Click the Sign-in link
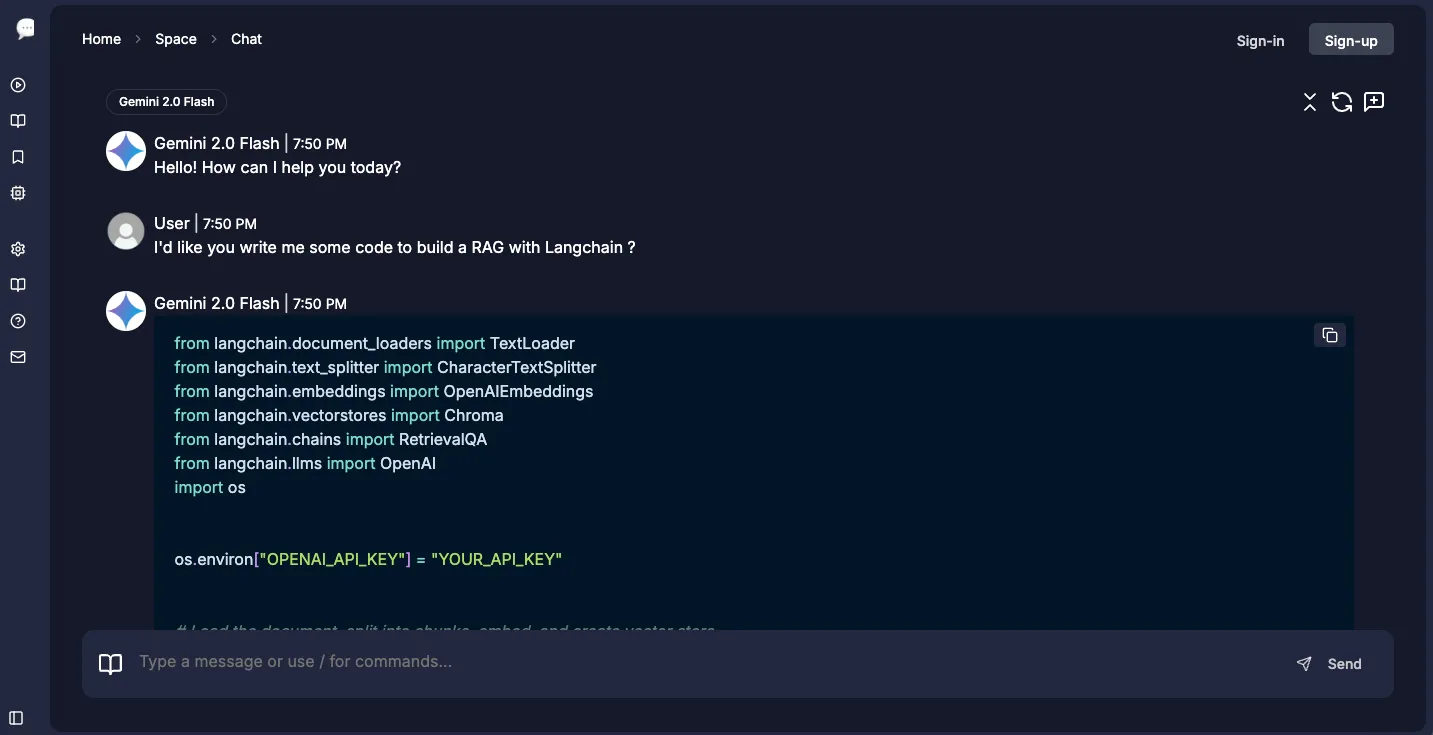Image resolution: width=1433 pixels, height=735 pixels. coord(1260,41)
